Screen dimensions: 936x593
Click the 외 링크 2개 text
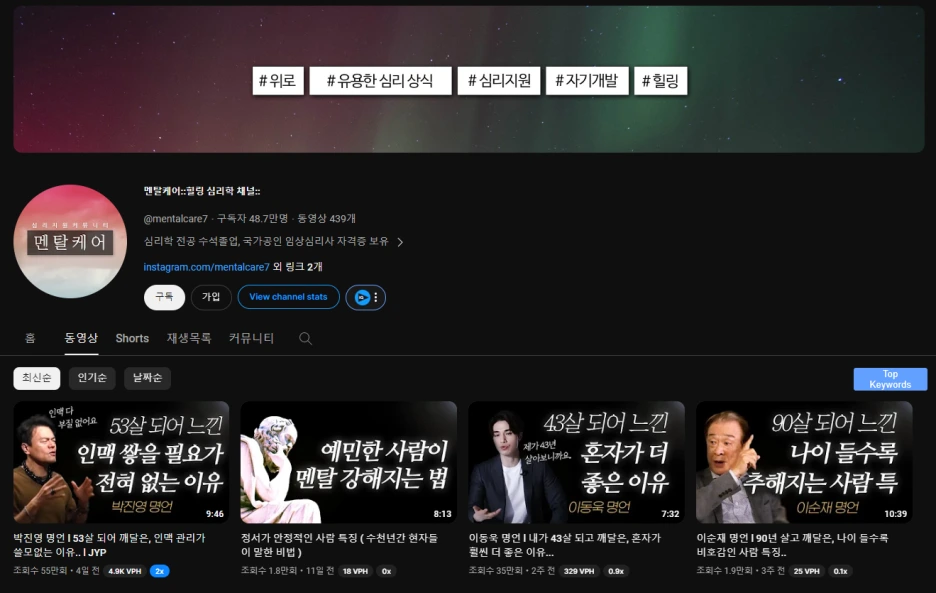tap(297, 267)
